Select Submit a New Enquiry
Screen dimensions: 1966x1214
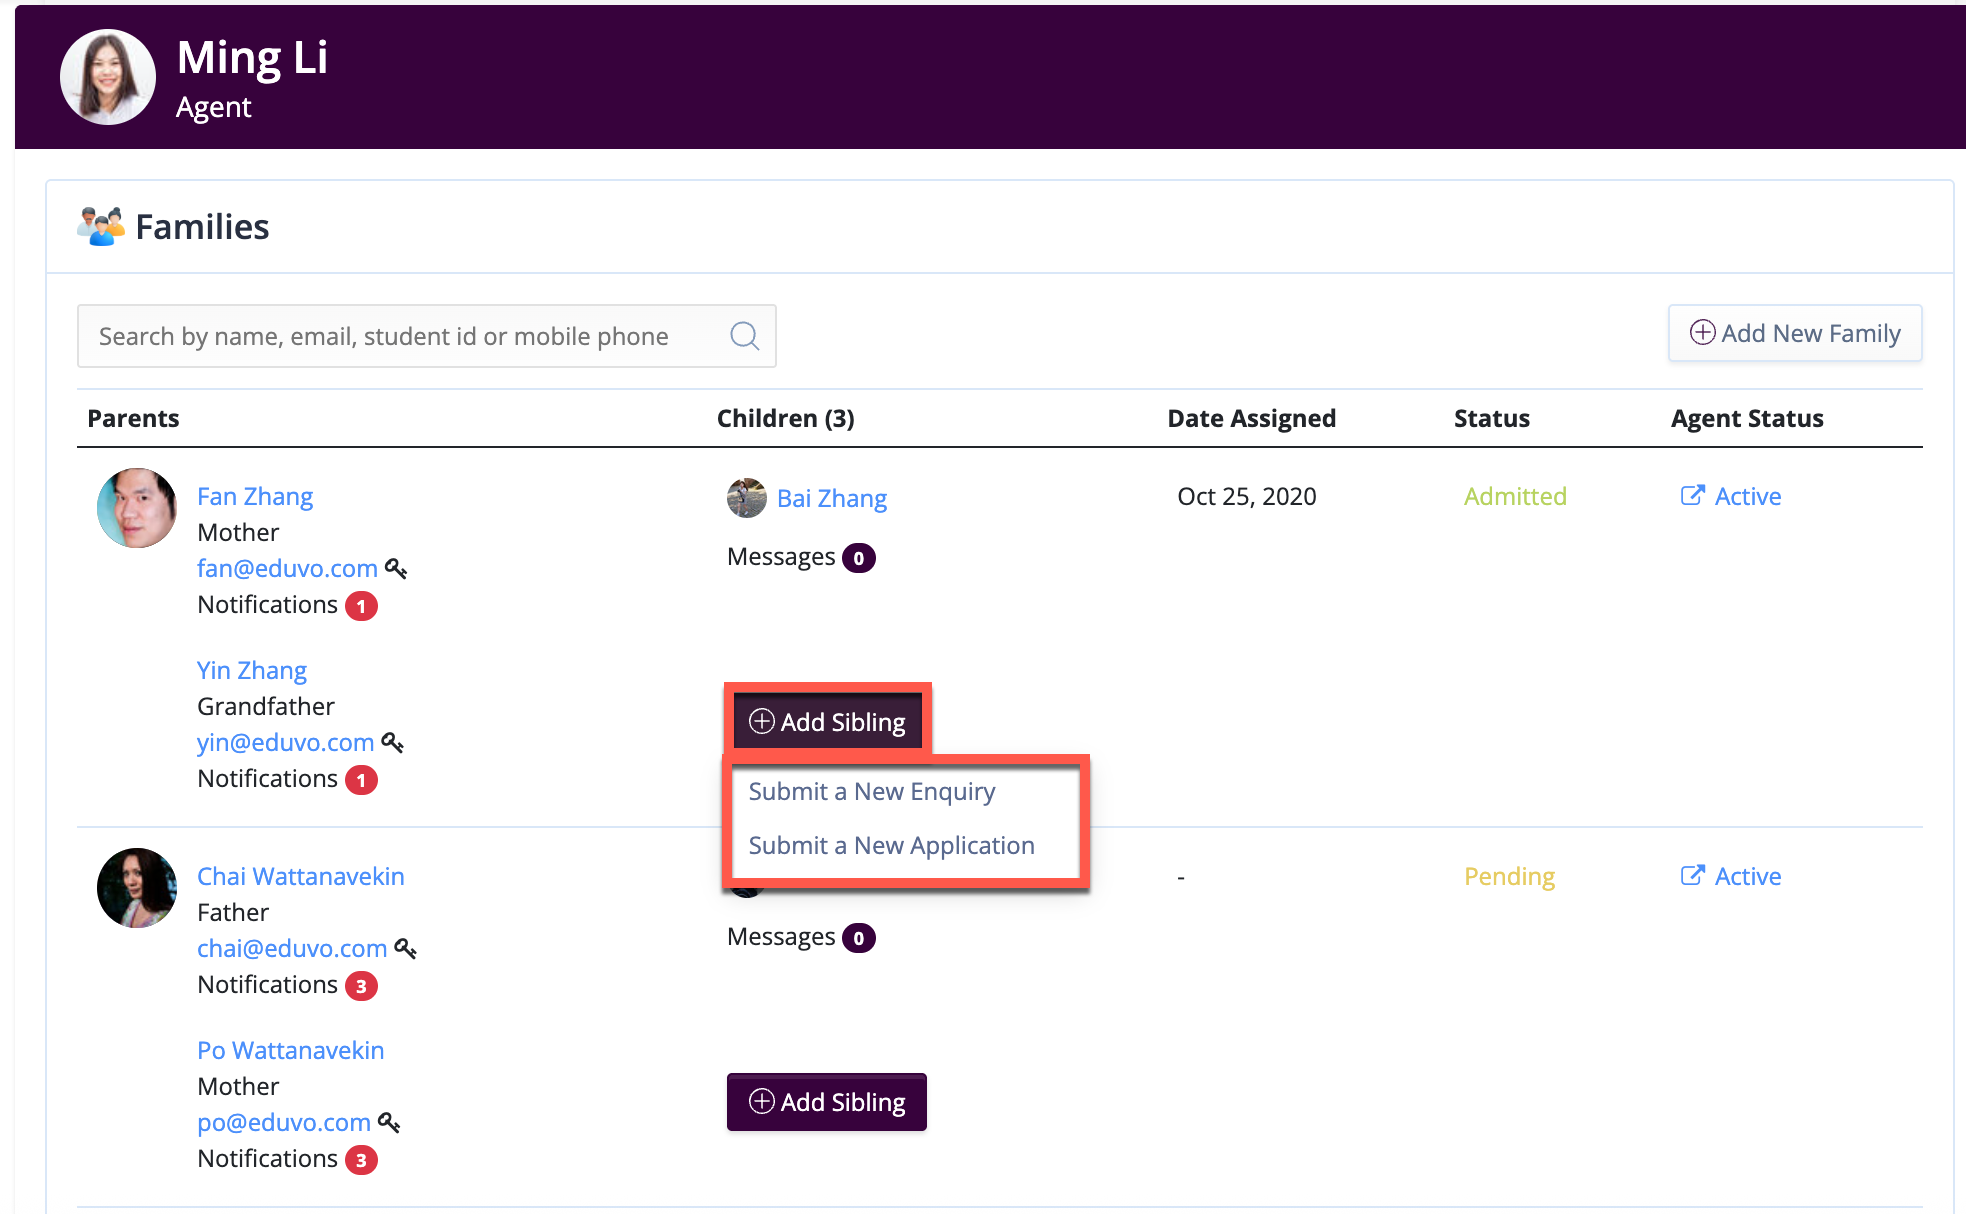click(x=871, y=792)
